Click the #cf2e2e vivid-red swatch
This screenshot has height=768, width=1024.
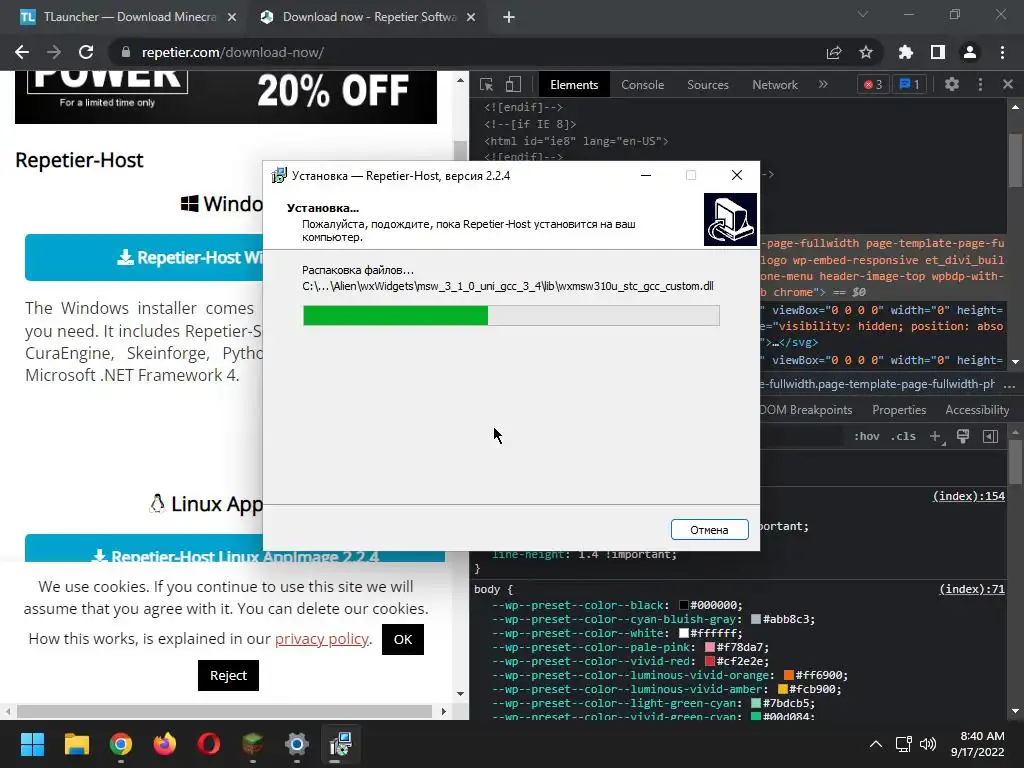point(710,661)
